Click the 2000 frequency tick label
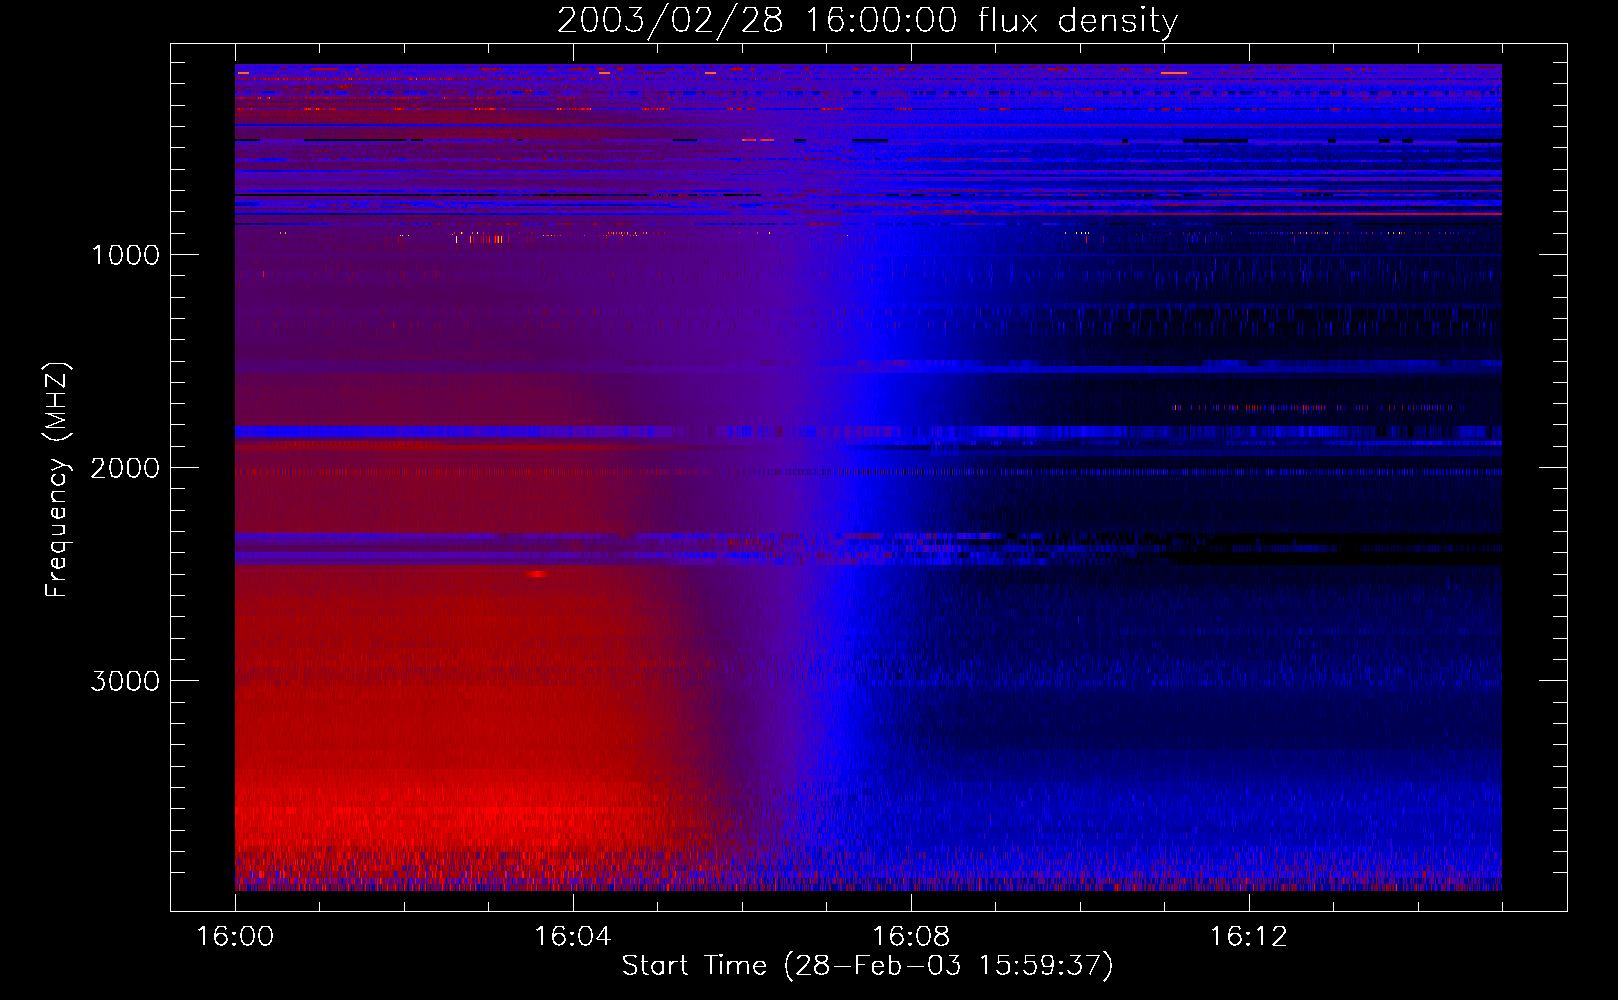1618x1000 pixels. [125, 468]
